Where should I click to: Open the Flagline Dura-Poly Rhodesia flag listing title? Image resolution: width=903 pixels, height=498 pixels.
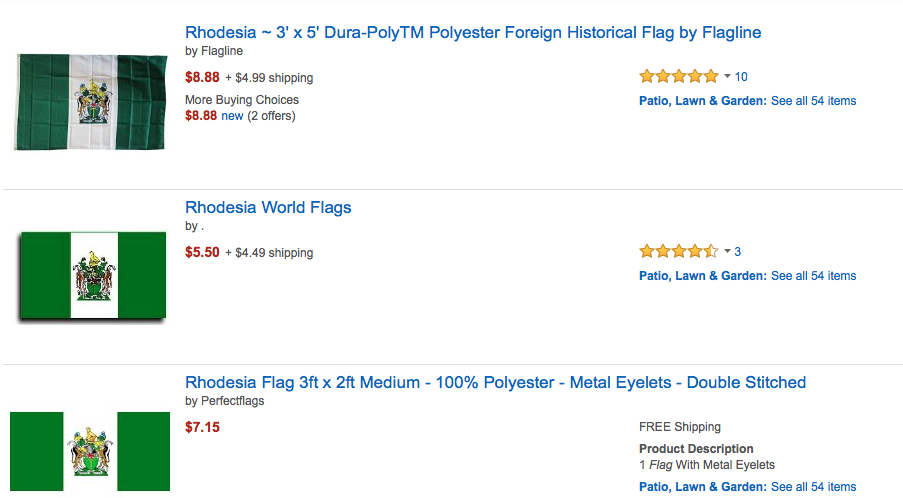pyautogui.click(x=473, y=32)
